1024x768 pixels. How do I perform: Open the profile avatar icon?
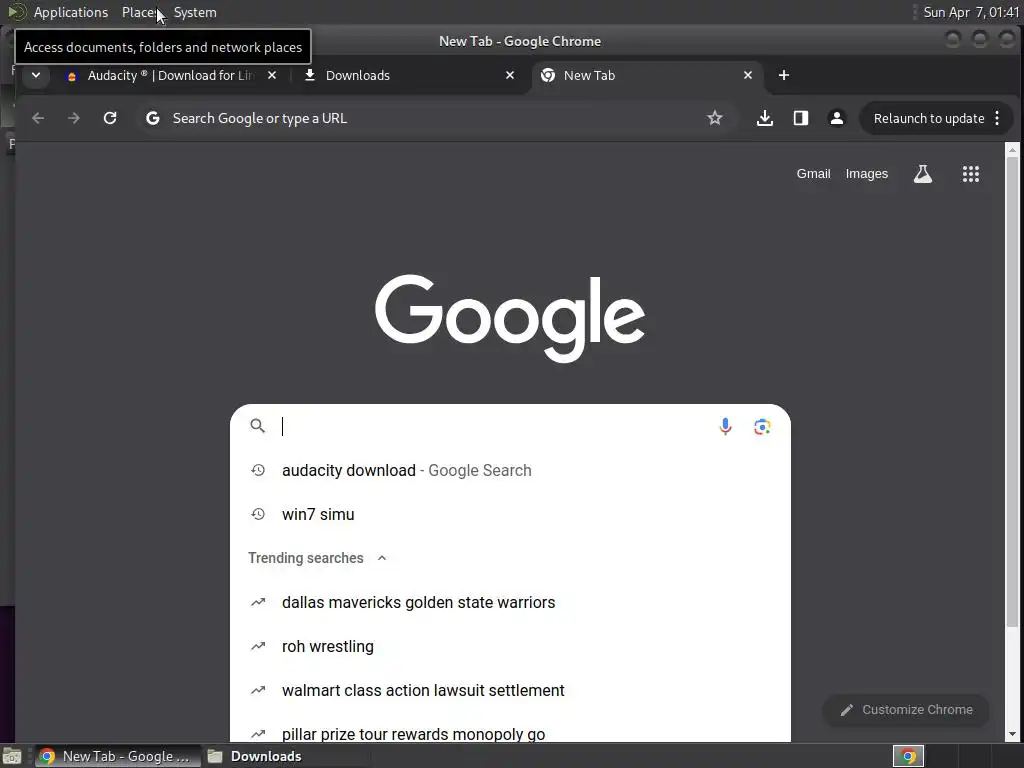coord(837,118)
